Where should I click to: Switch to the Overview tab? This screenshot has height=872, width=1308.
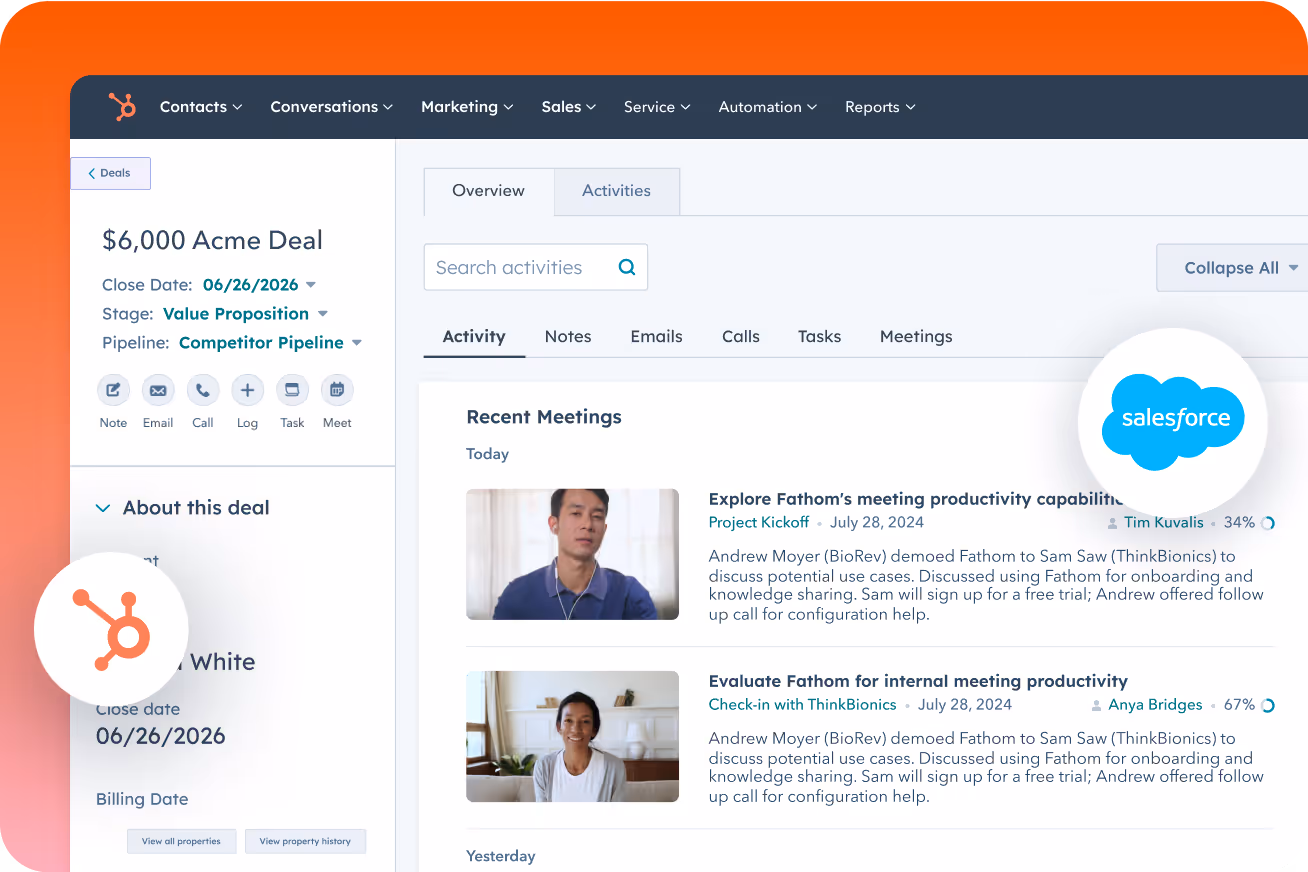point(489,191)
